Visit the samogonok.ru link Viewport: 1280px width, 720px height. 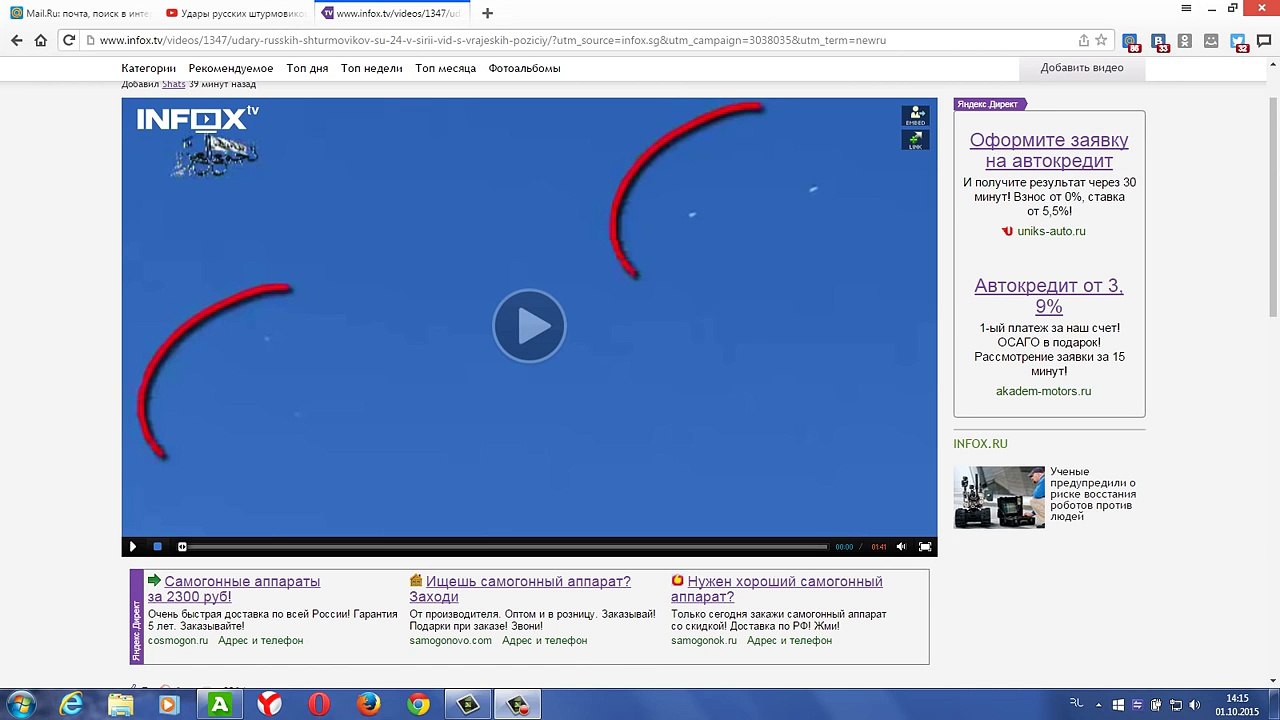pos(704,640)
